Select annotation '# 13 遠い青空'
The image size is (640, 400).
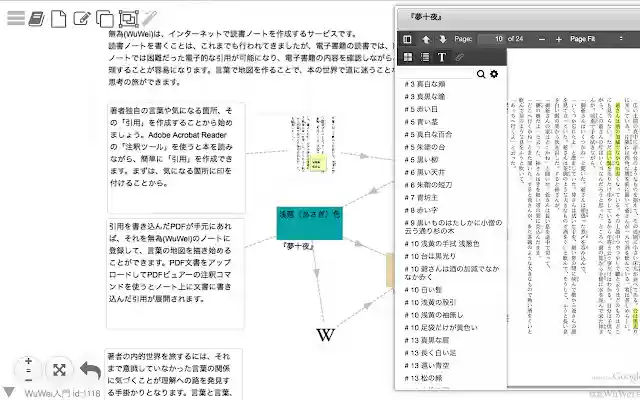click(x=426, y=366)
